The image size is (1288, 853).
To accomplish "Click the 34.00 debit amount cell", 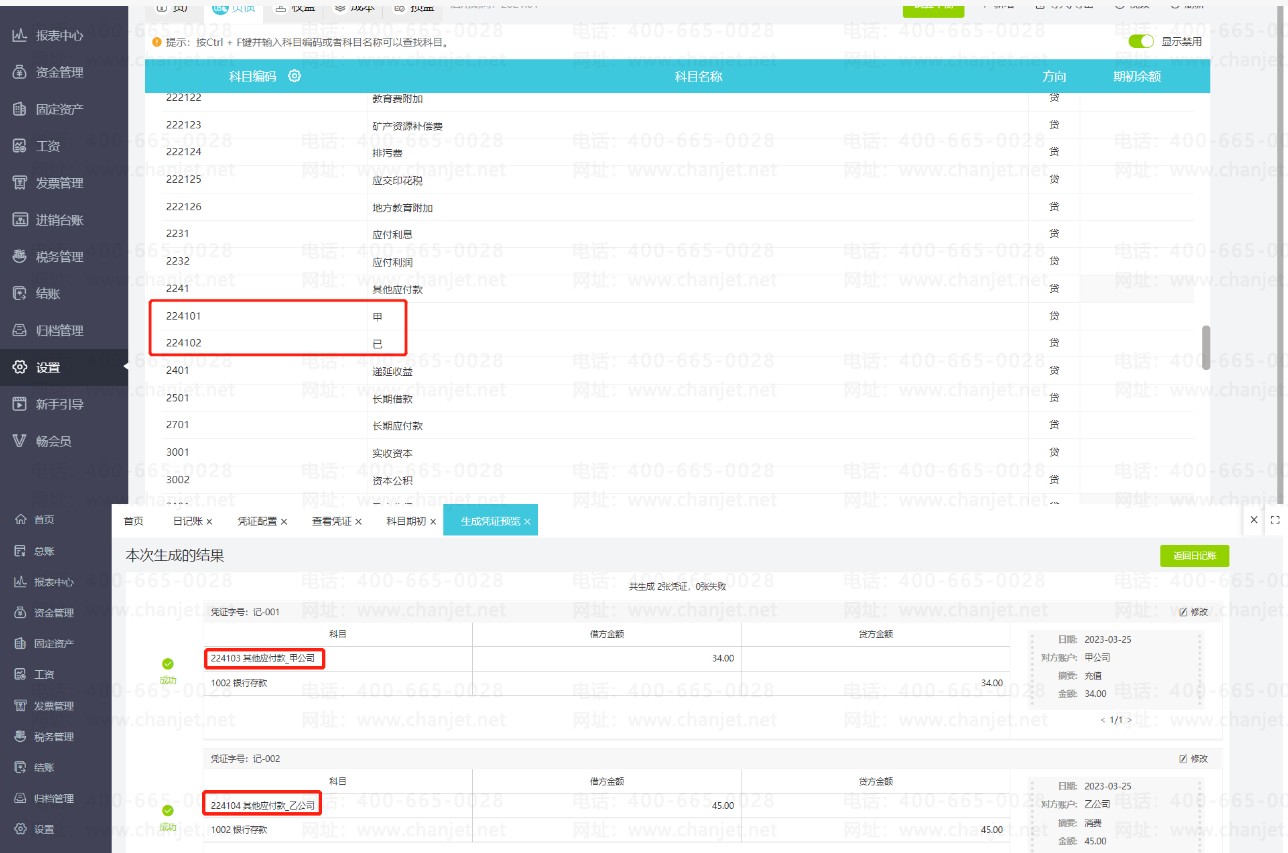I will point(607,658).
